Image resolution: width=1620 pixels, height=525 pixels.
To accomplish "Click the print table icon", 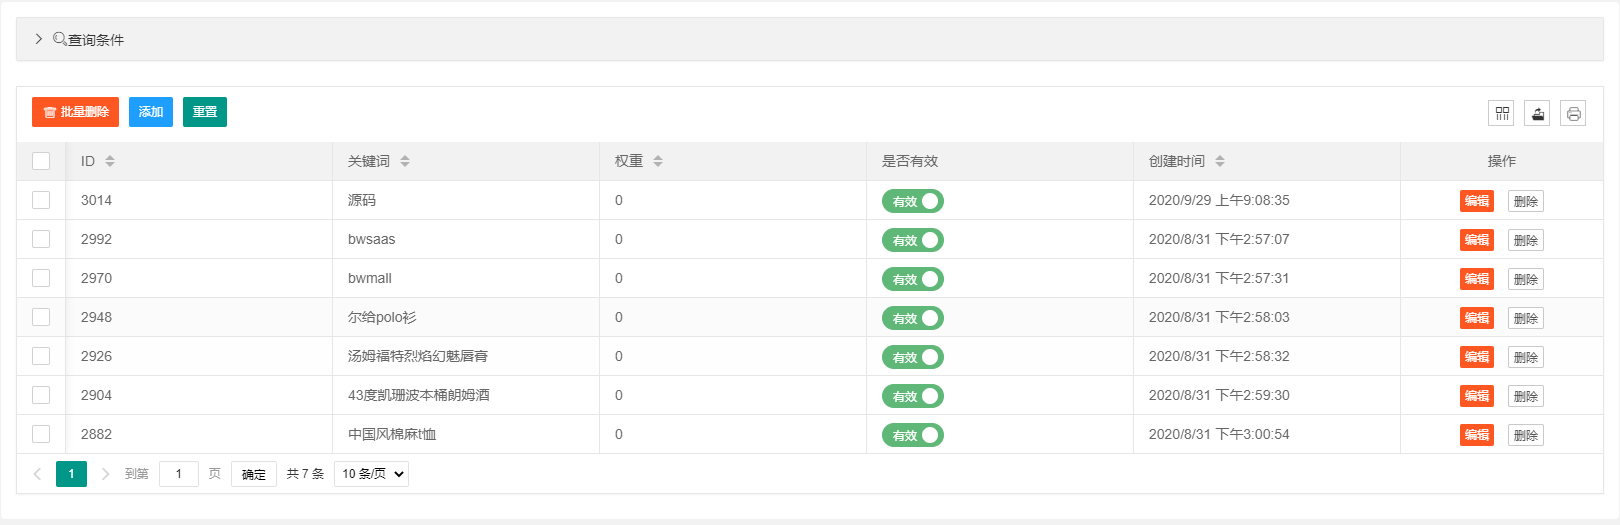I will coord(1573,113).
